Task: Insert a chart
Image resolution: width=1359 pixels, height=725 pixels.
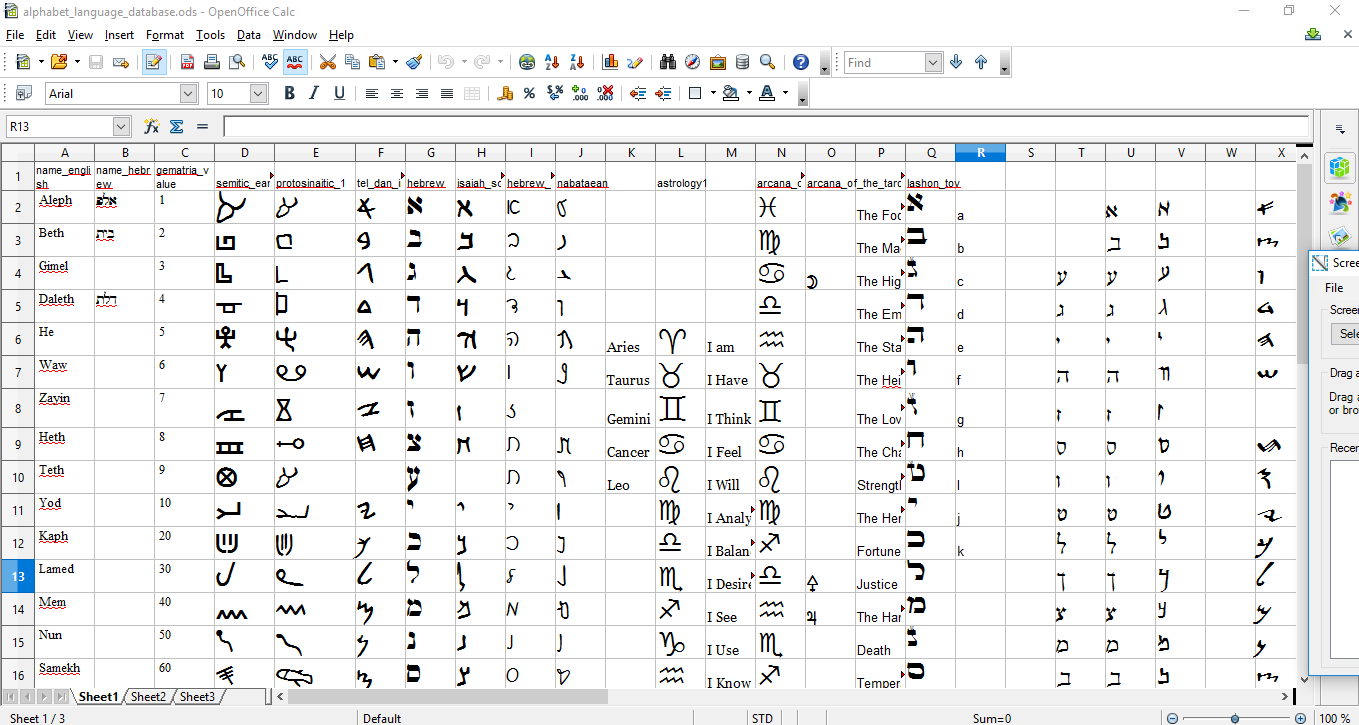Action: [610, 62]
